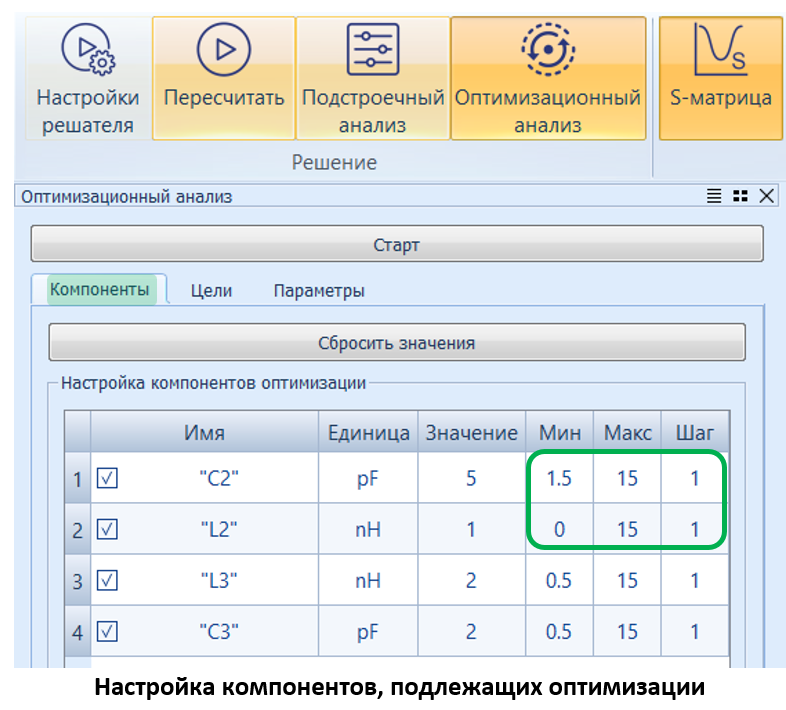Viewport: 786px width, 710px height.
Task: Select the Компоненты tab
Action: tap(99, 290)
